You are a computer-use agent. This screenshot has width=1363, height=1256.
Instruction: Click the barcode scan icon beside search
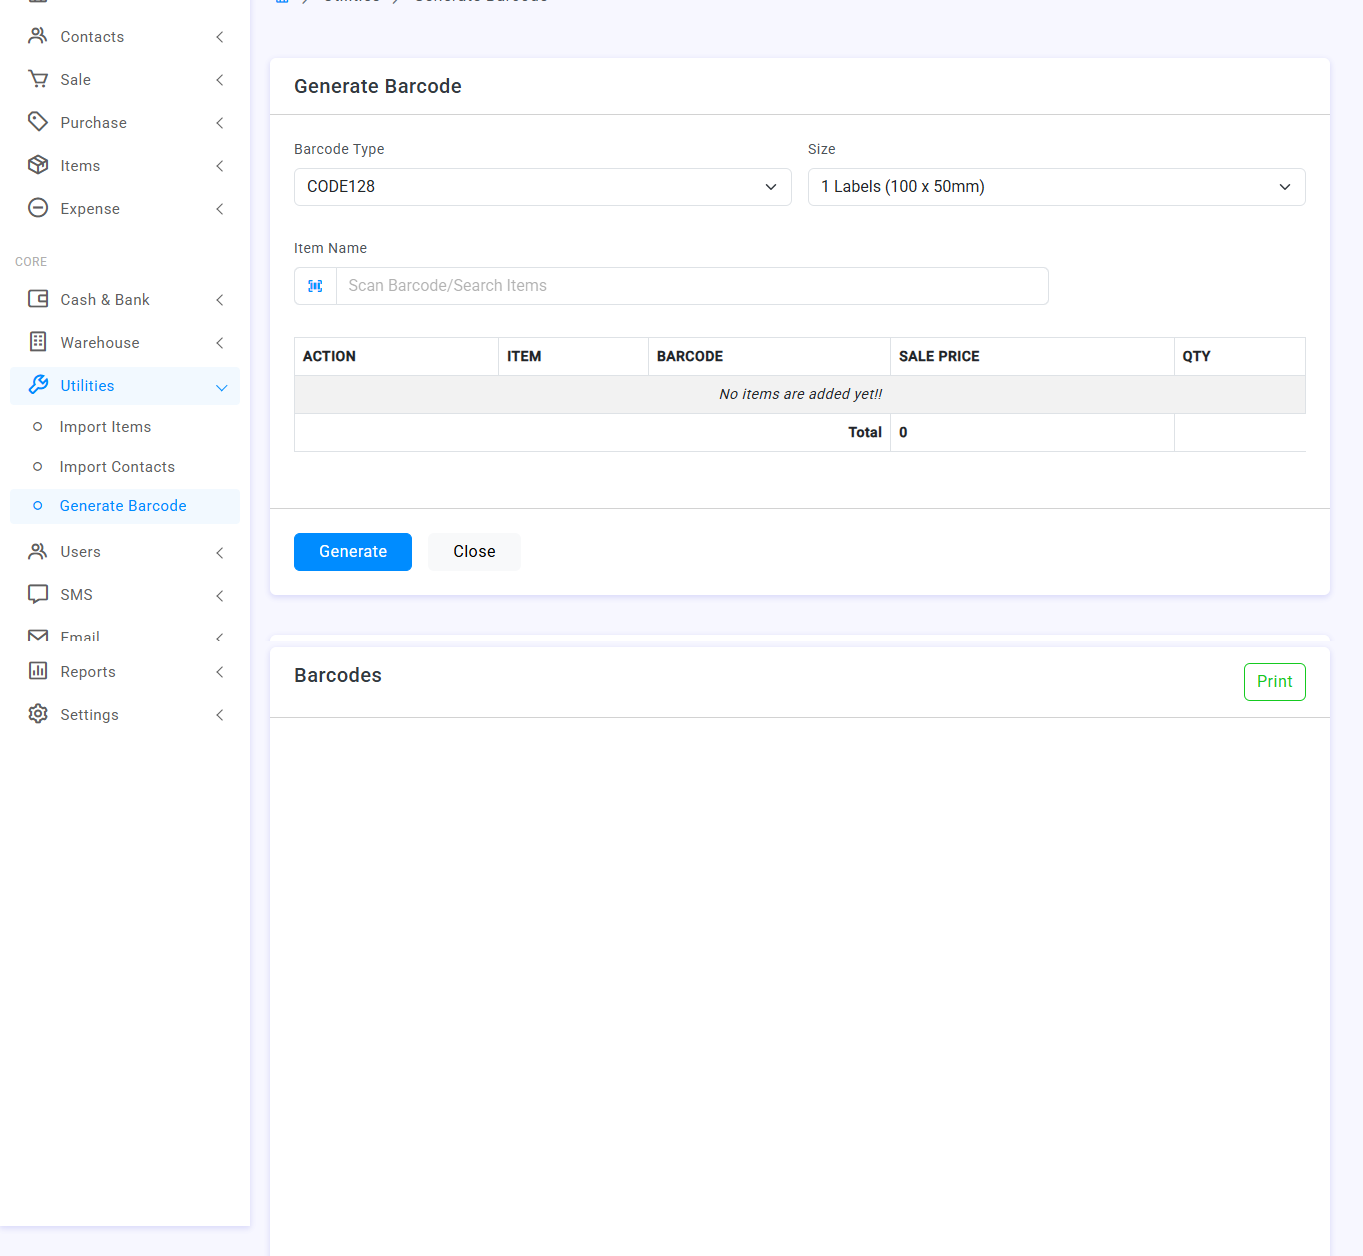(315, 286)
